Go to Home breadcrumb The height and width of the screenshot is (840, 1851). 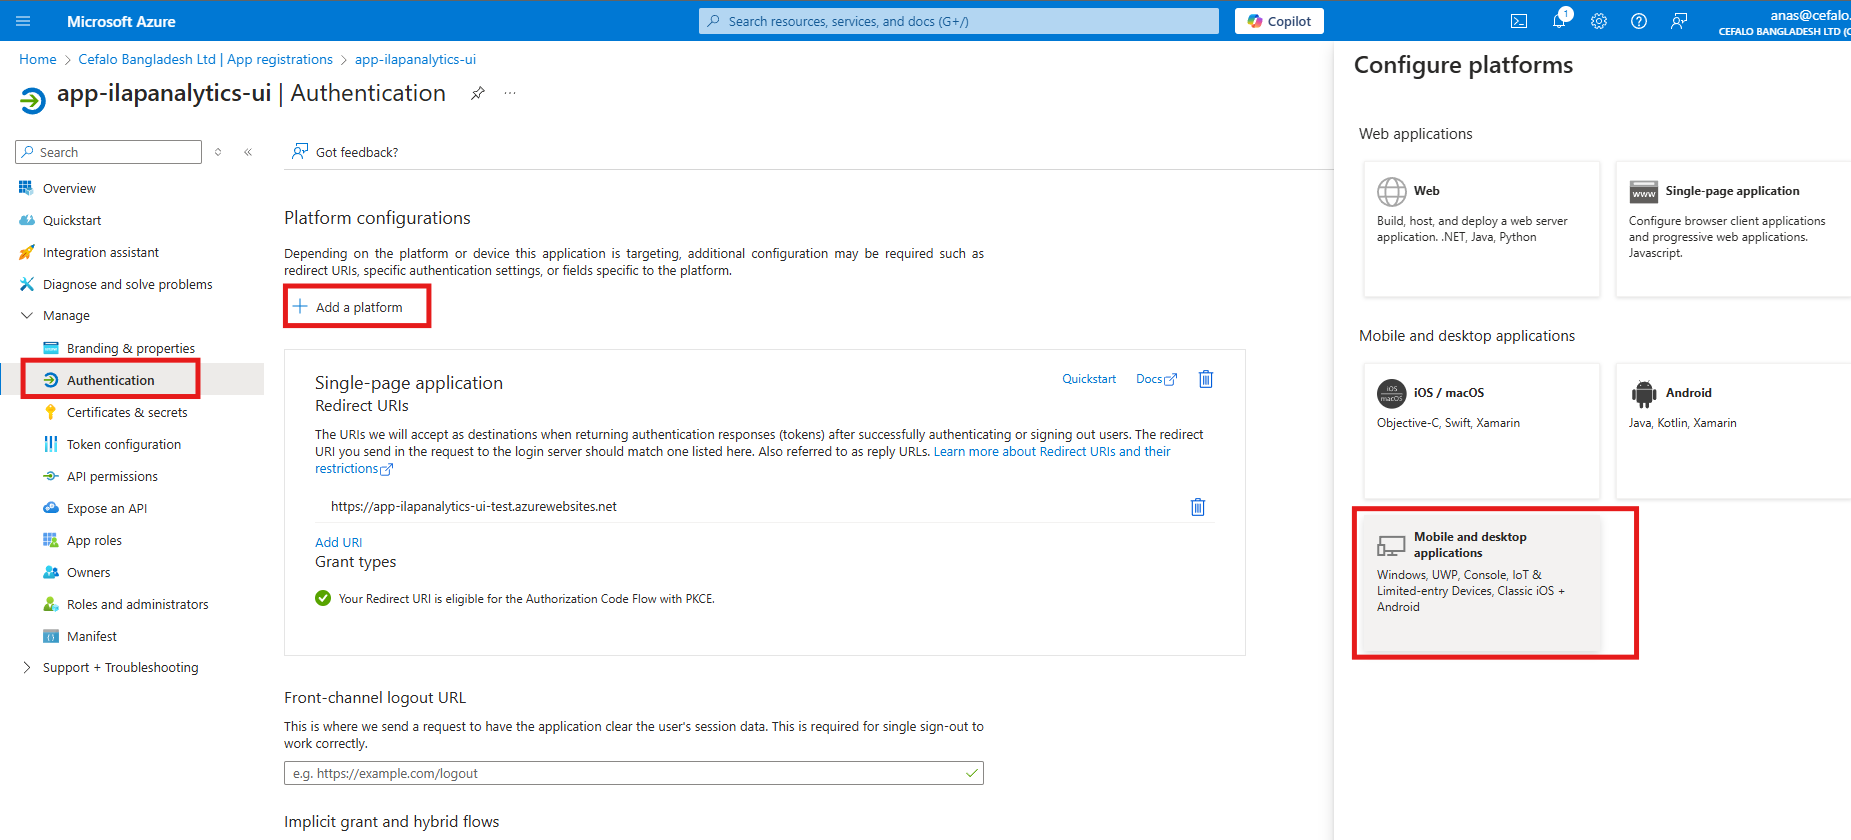point(38,59)
